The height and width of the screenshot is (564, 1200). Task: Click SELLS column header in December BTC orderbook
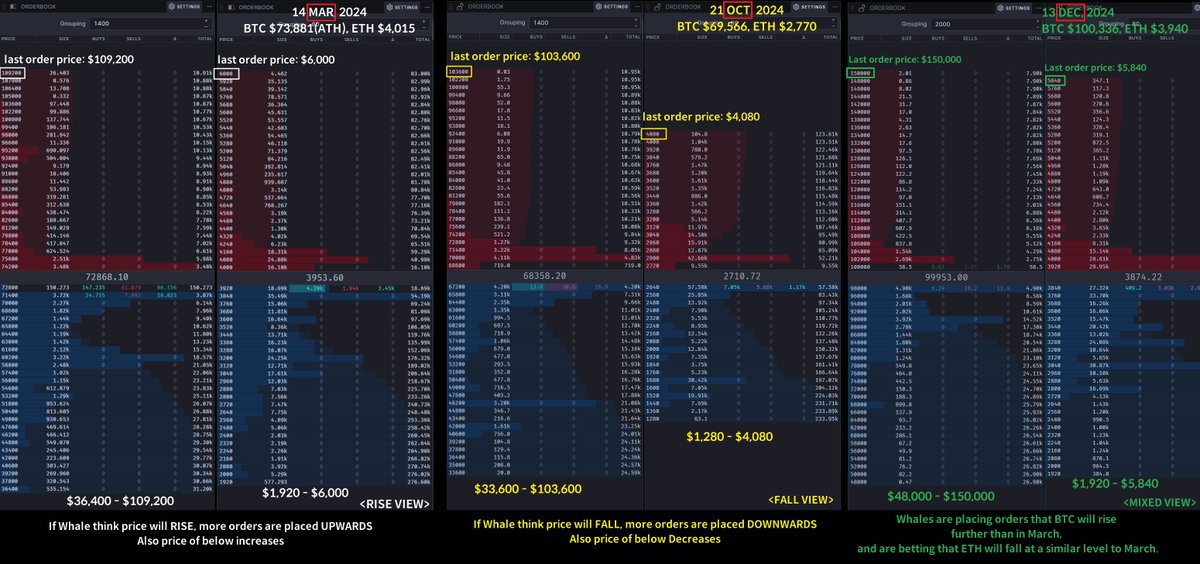[970, 38]
